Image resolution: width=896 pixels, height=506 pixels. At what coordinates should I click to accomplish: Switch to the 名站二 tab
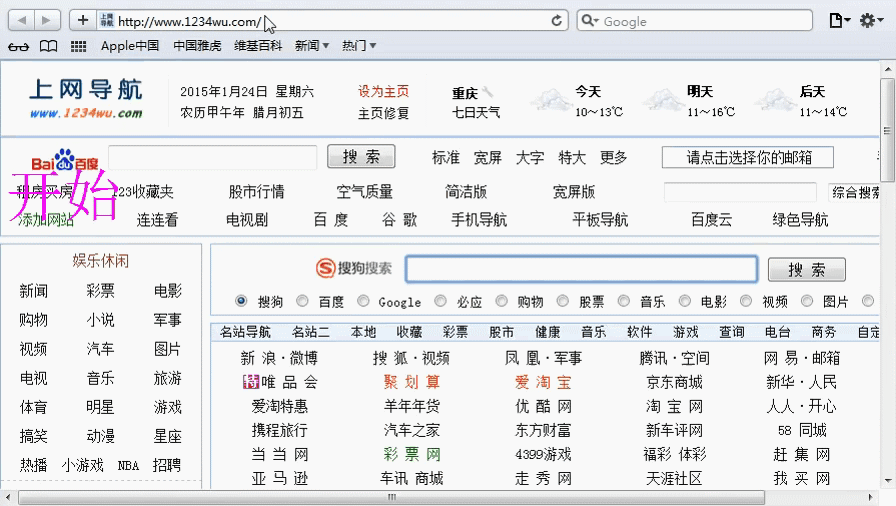coord(310,332)
